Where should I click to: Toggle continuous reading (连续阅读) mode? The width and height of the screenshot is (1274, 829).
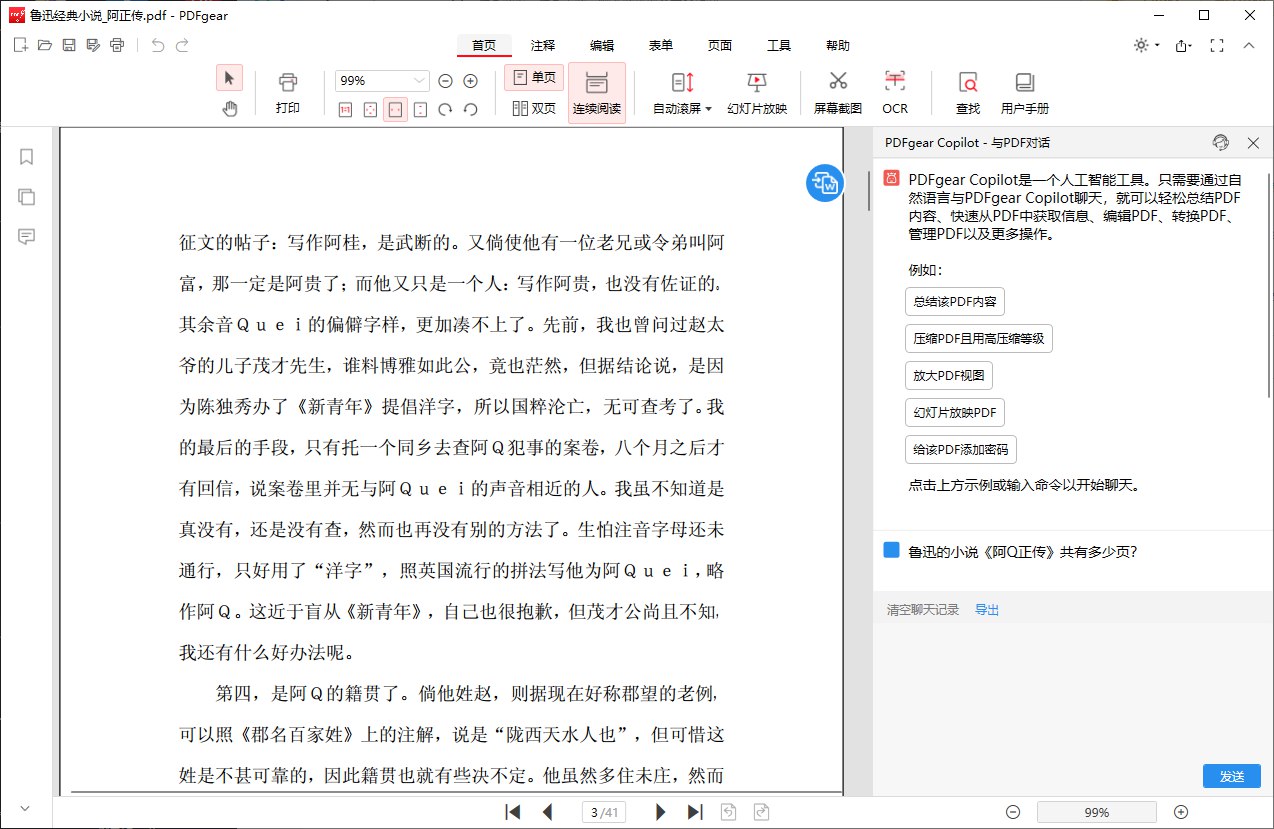click(596, 92)
